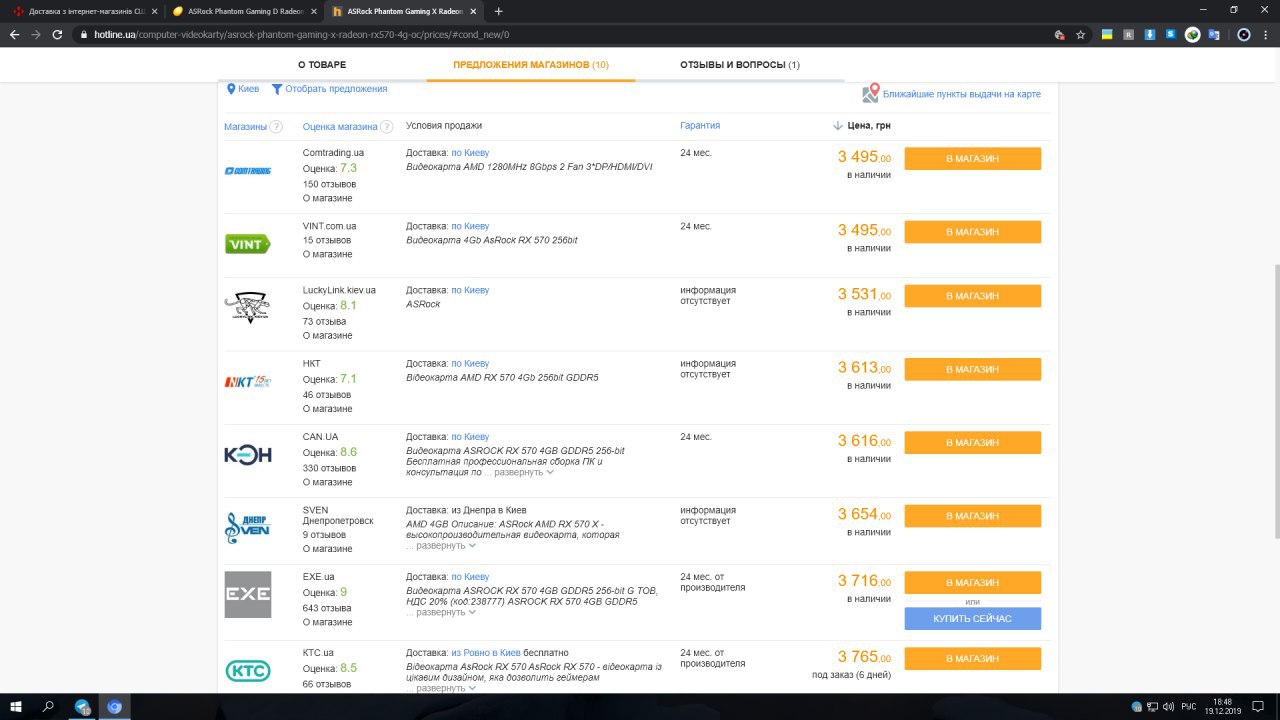Open the Google Translate extension icon

(x=1214, y=34)
